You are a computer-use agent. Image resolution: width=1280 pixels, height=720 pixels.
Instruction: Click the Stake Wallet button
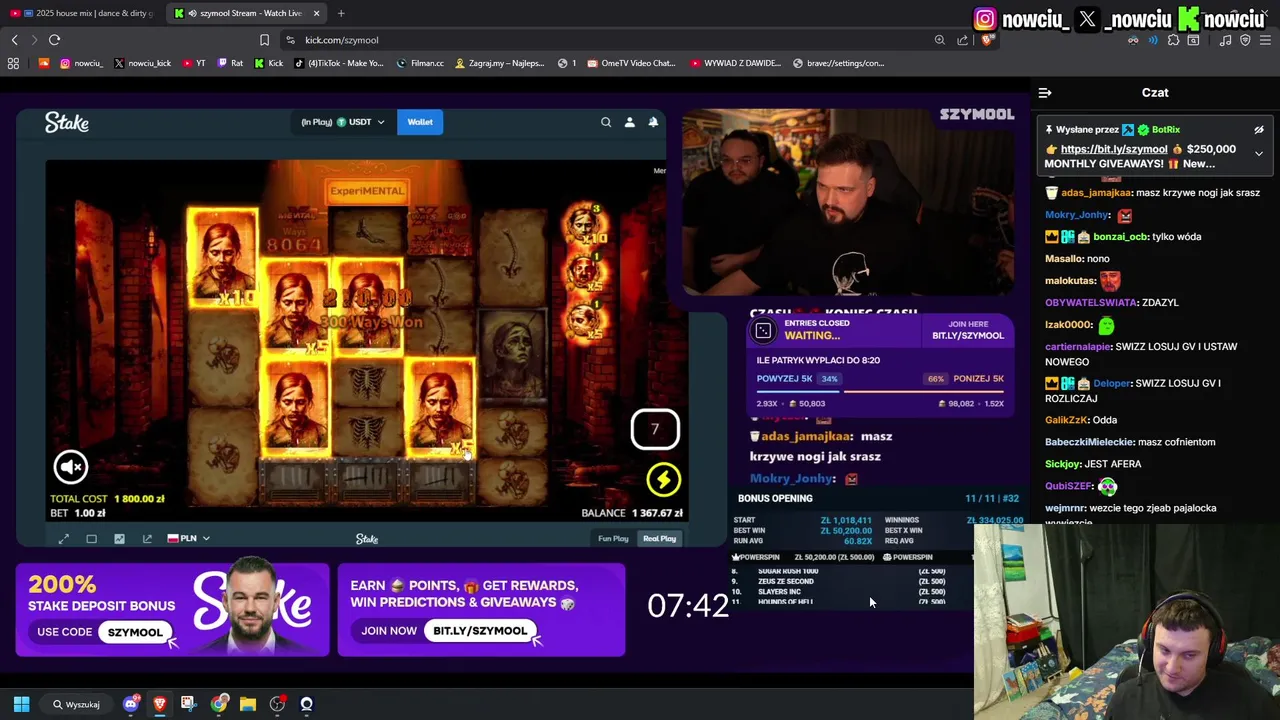click(420, 122)
